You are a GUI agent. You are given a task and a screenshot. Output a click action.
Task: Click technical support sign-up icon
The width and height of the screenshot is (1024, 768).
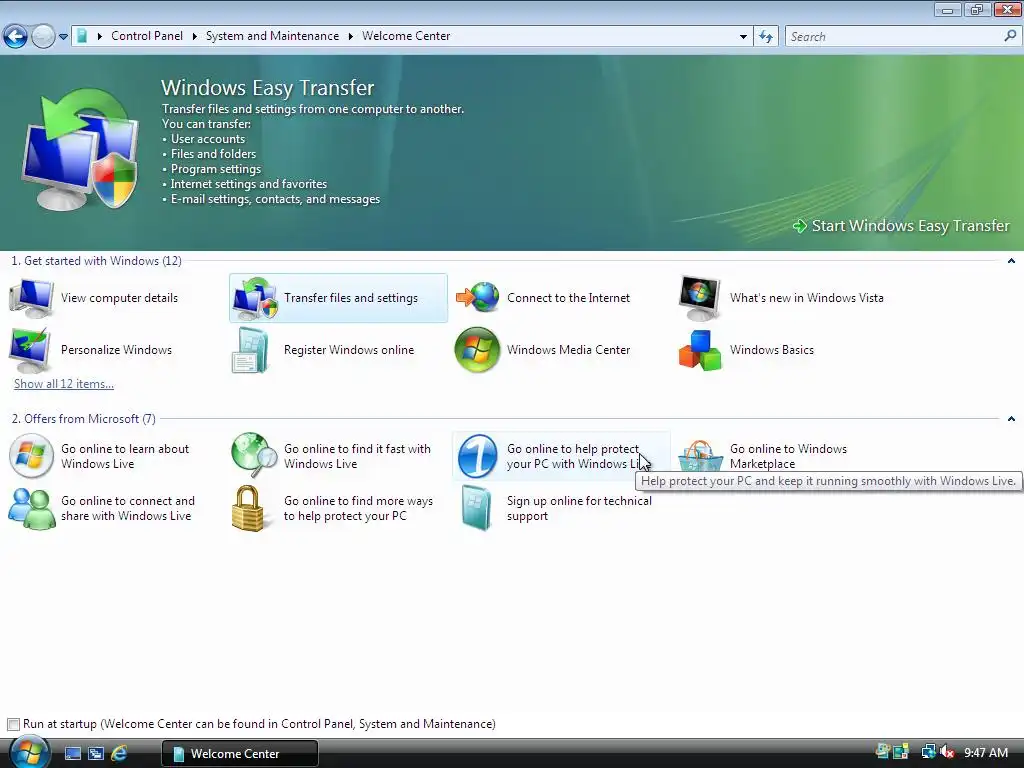tap(475, 508)
